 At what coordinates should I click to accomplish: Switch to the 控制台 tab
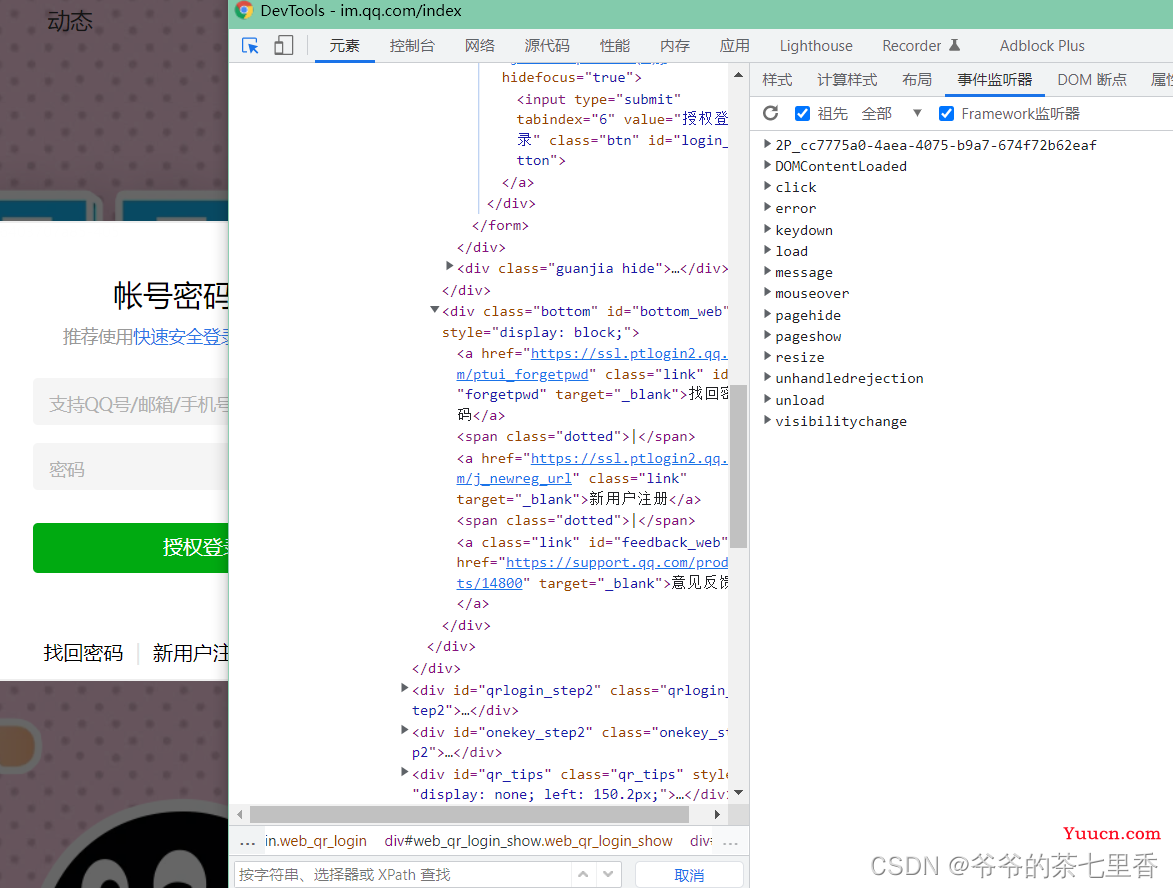411,46
